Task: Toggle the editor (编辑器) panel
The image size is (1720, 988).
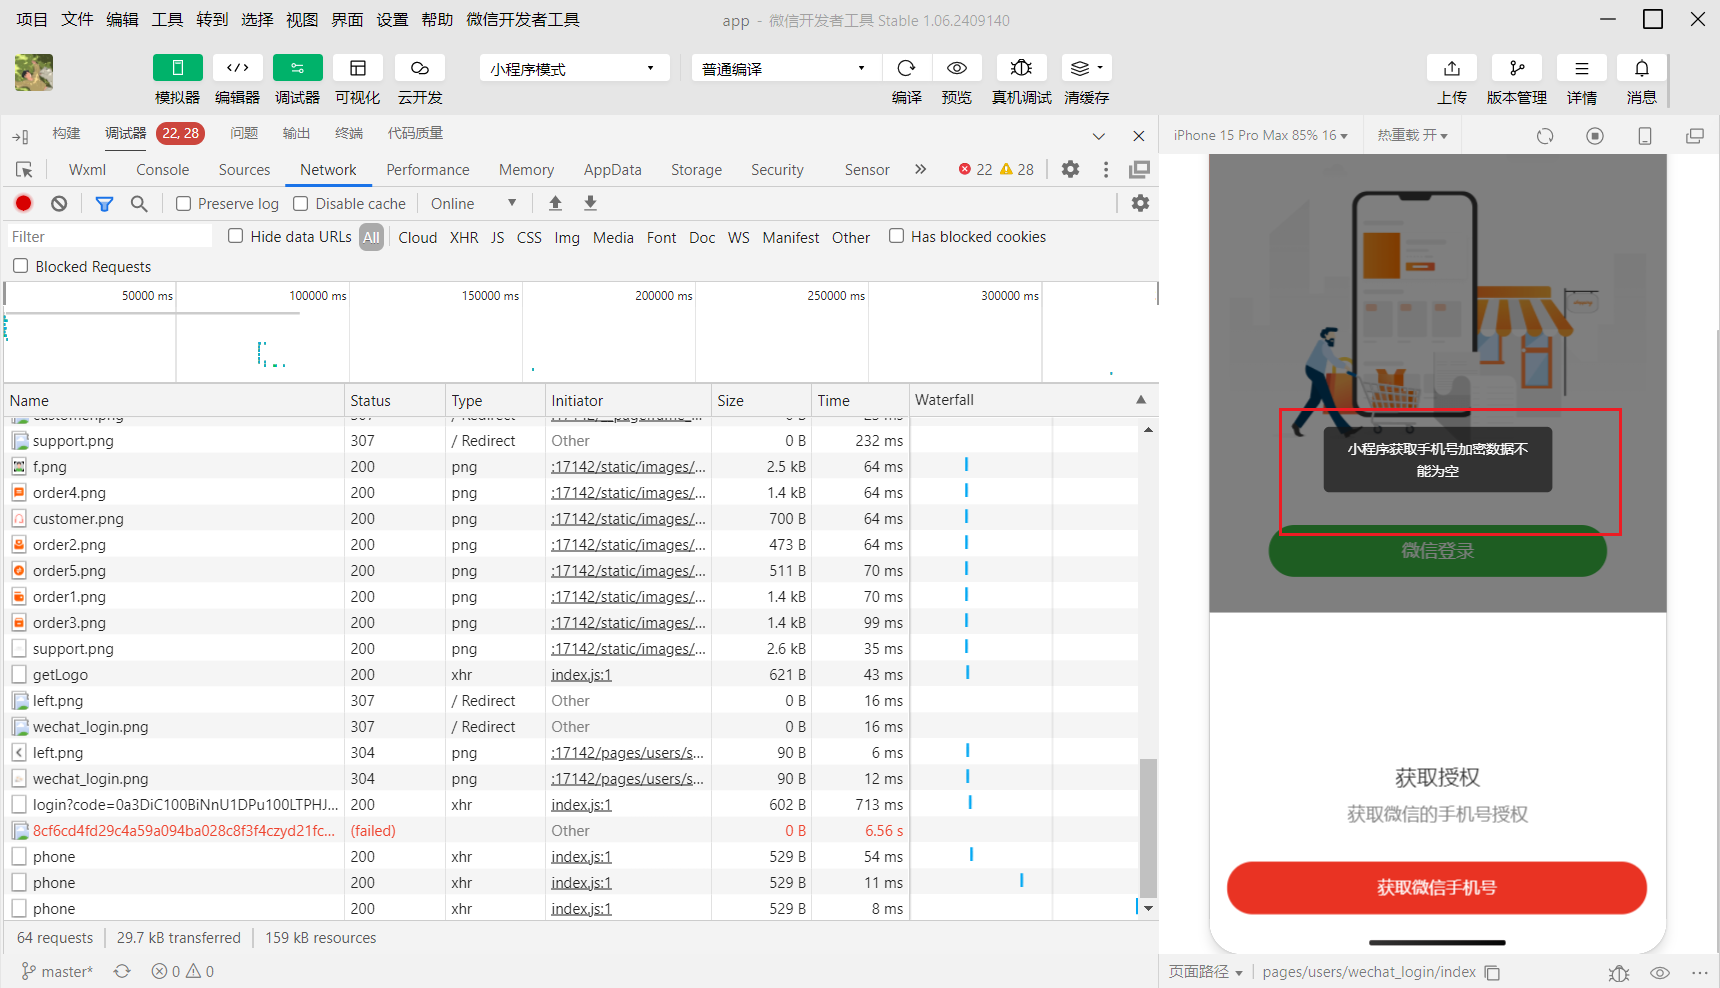Action: pos(237,68)
